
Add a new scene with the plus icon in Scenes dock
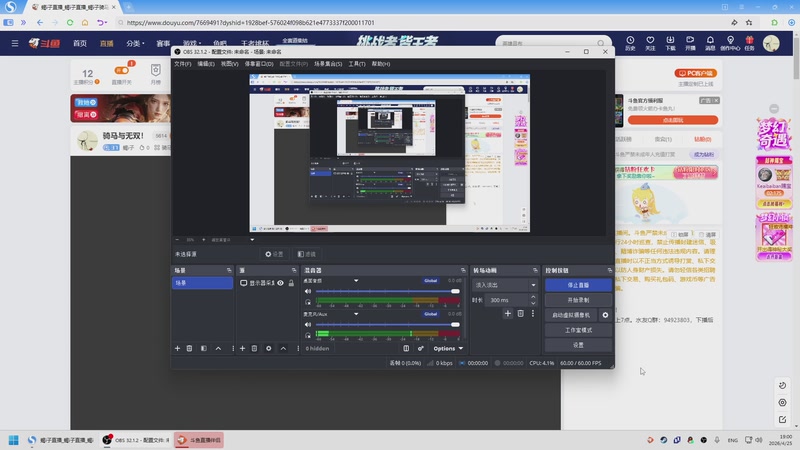click(x=177, y=348)
